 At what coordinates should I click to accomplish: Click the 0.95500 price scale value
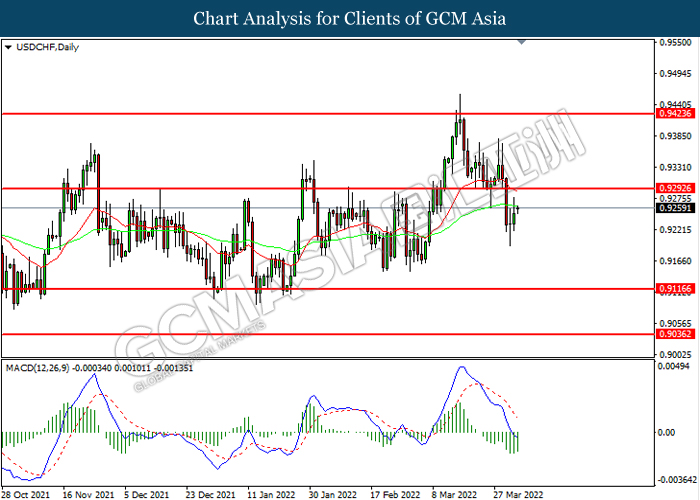[676, 43]
